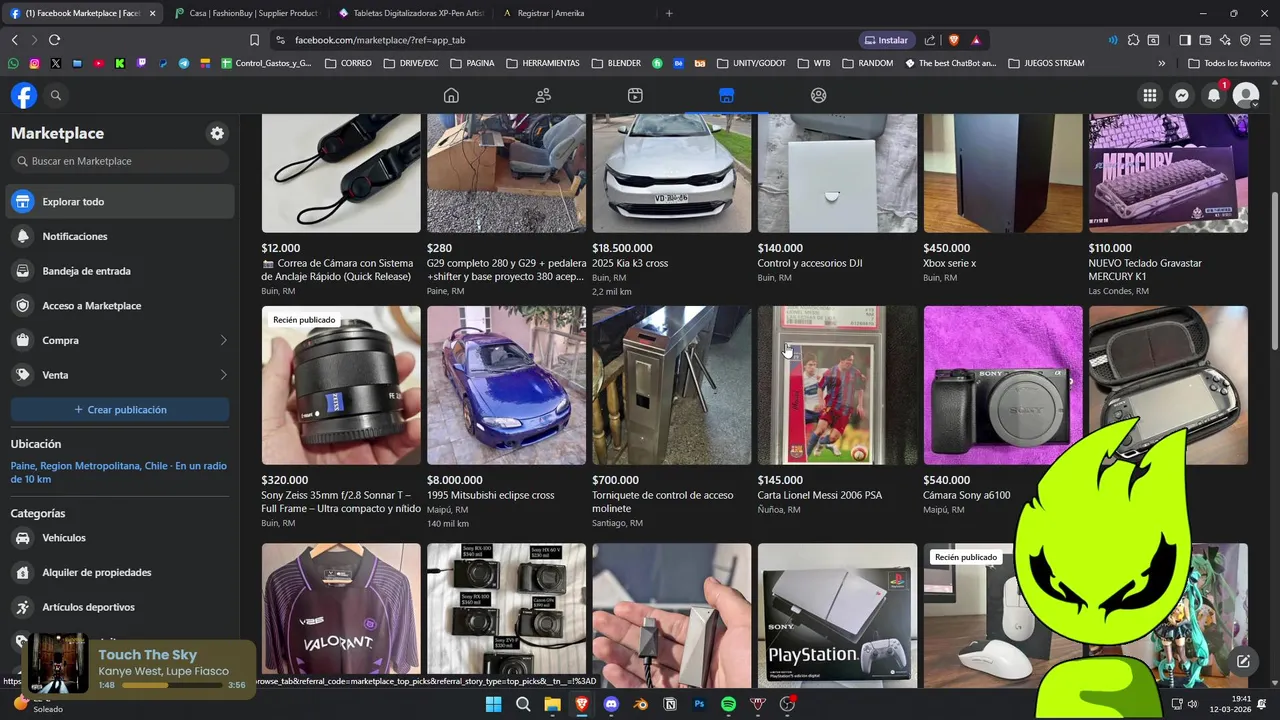The image size is (1280, 720).
Task: Open the Windows Start menu
Action: [493, 704]
